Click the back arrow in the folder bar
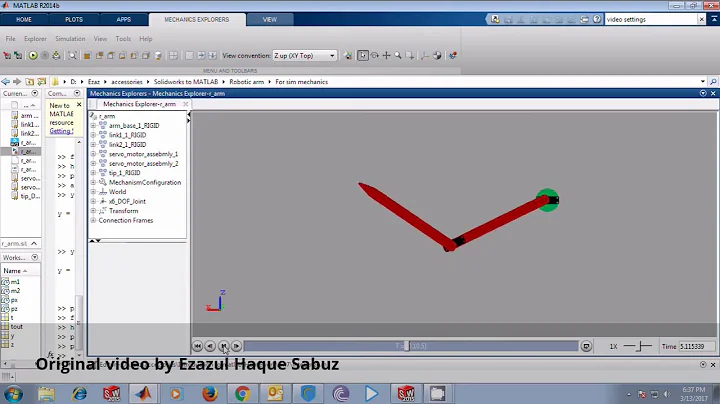Screen dimensions: 720x404 pyautogui.click(x=6, y=82)
